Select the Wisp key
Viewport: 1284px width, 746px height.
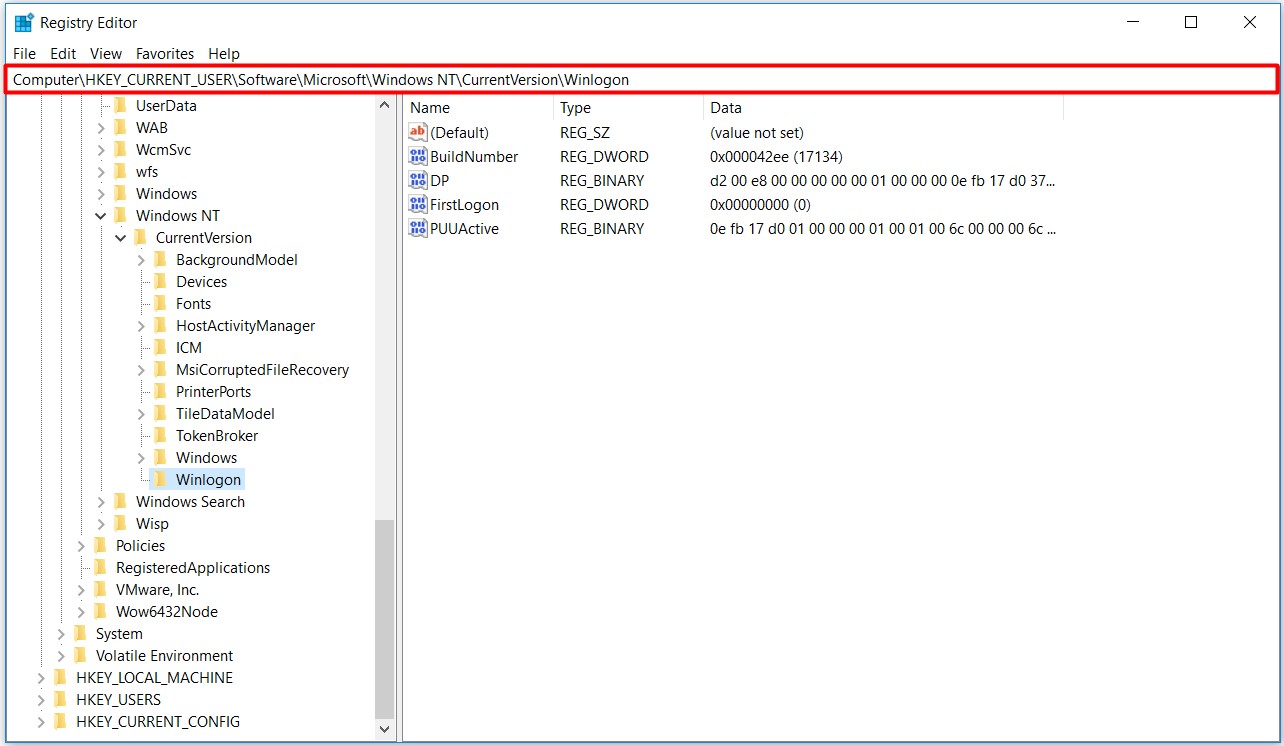click(x=152, y=523)
